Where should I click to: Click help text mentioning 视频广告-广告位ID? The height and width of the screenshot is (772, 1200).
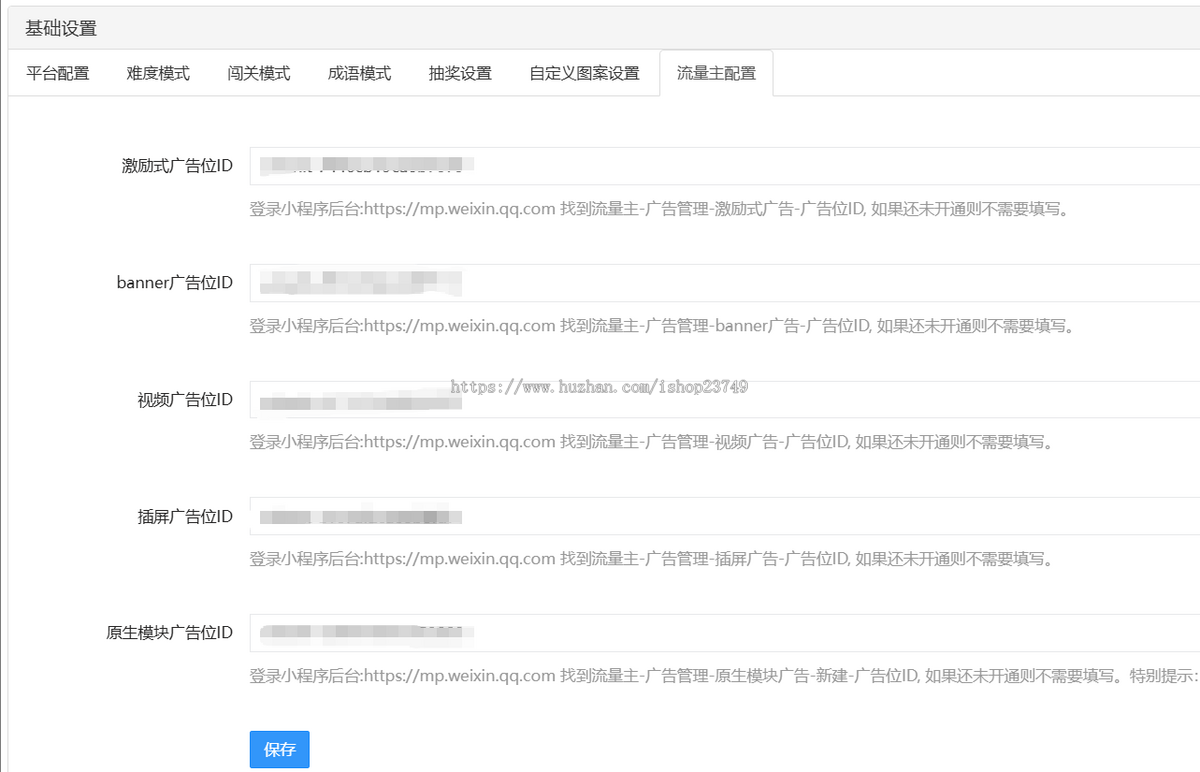point(651,442)
